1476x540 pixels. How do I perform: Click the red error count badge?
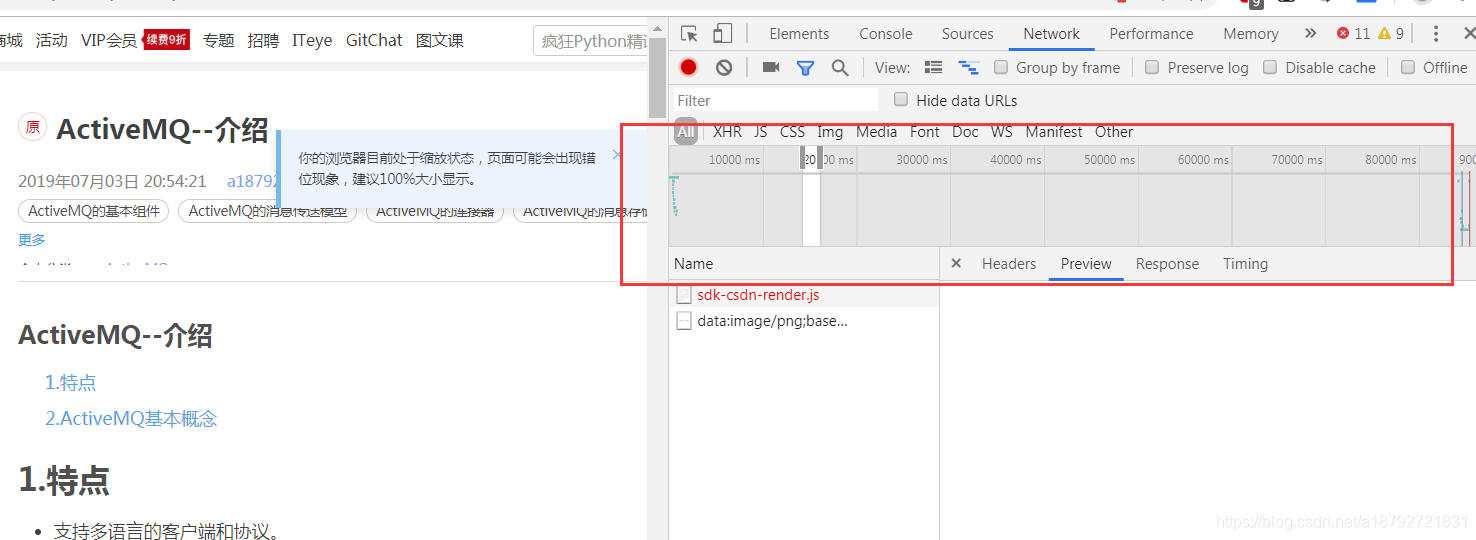[1353, 34]
